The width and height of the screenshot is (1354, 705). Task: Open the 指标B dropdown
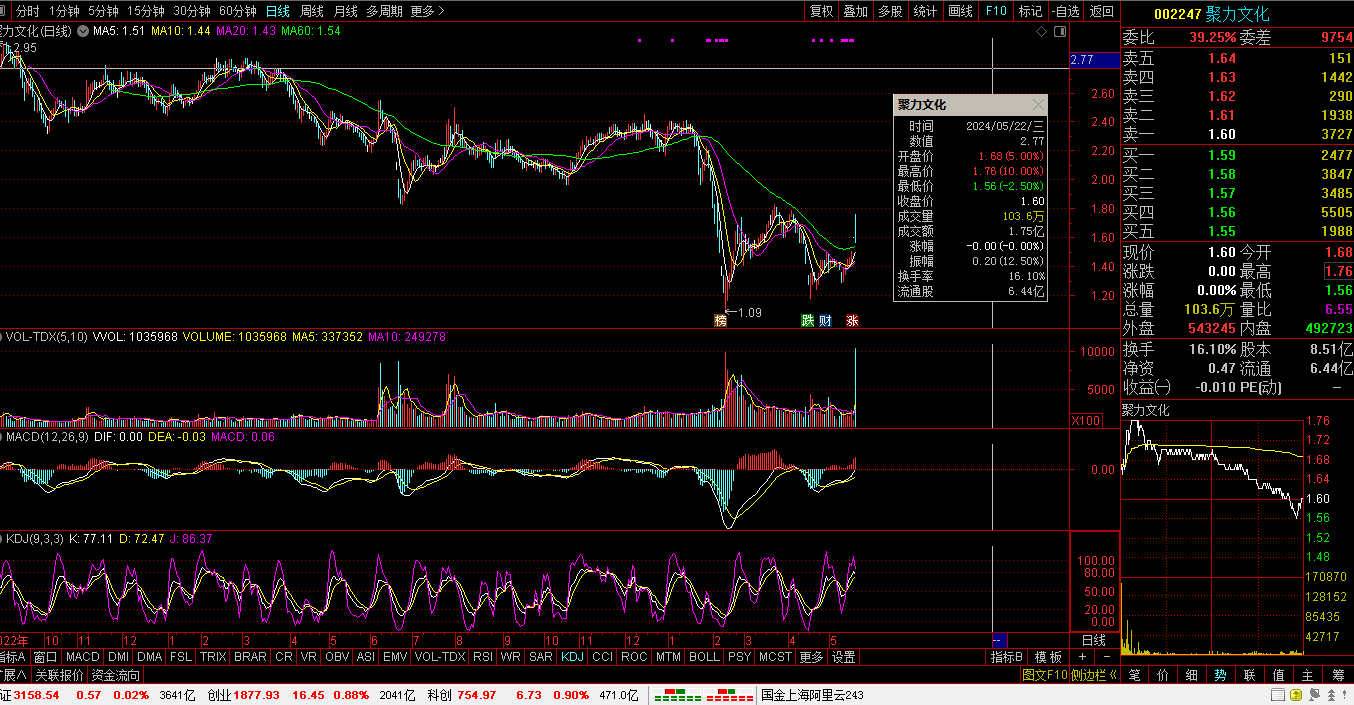1007,657
